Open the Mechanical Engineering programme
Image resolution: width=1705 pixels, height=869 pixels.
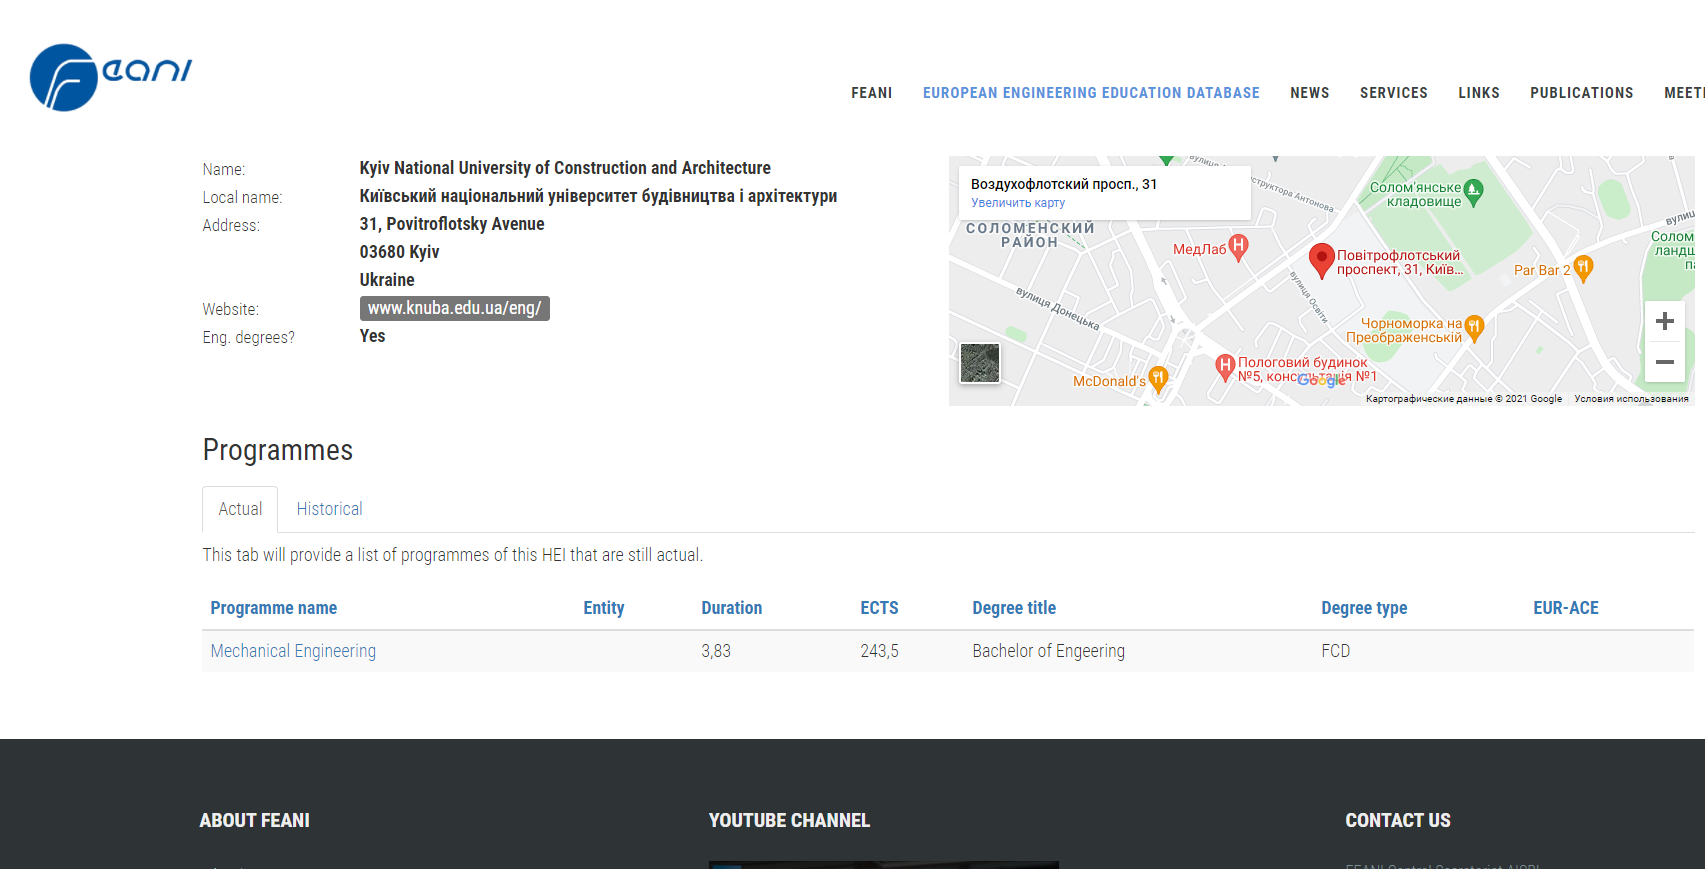(x=293, y=651)
